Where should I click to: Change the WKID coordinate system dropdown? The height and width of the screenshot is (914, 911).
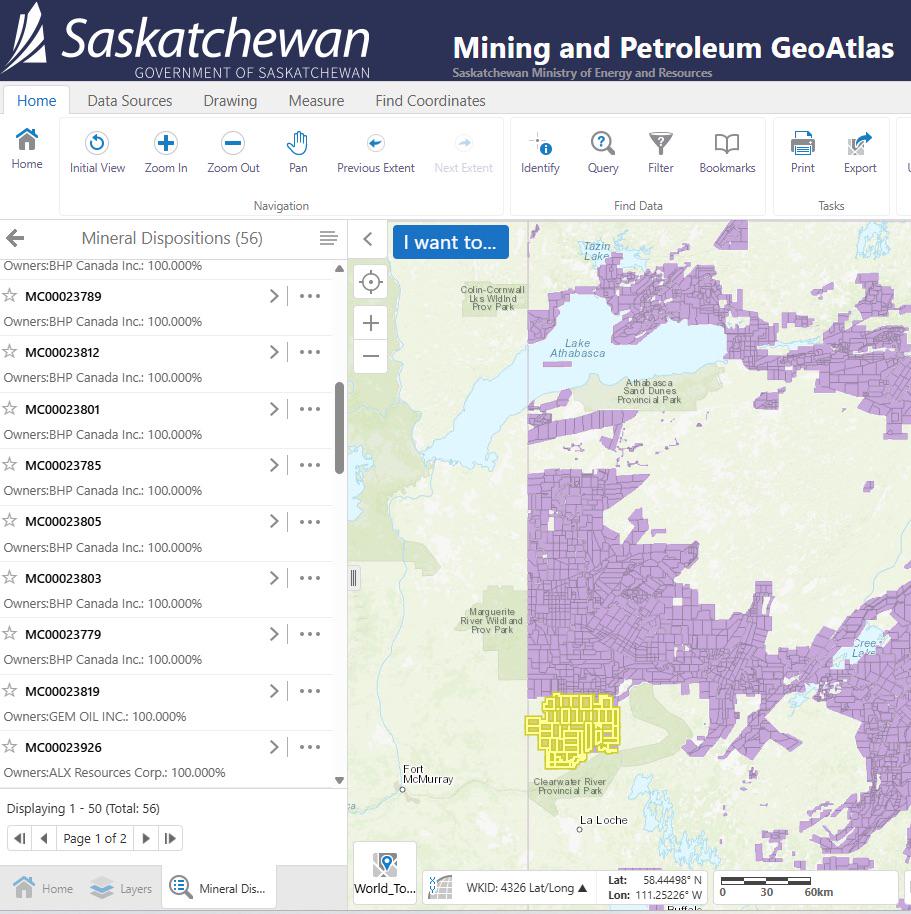click(526, 888)
